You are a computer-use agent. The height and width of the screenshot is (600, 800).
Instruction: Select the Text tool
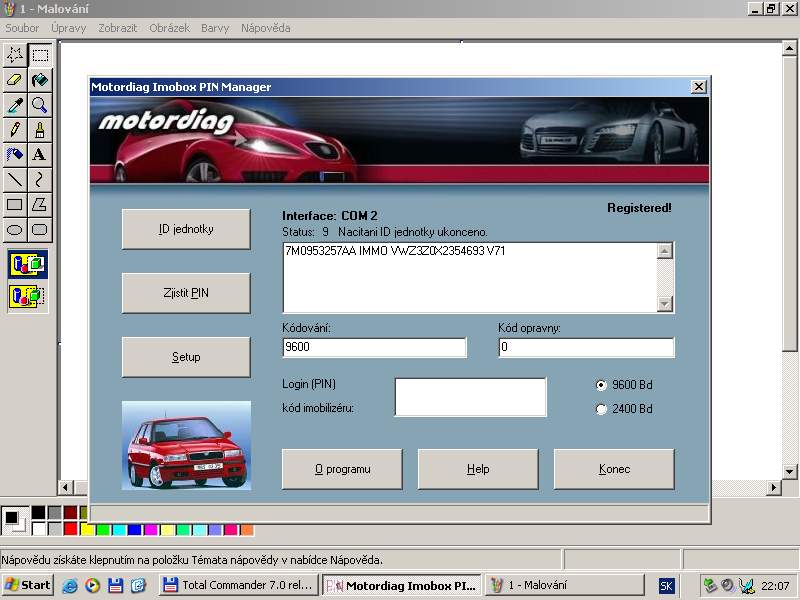pyautogui.click(x=40, y=155)
